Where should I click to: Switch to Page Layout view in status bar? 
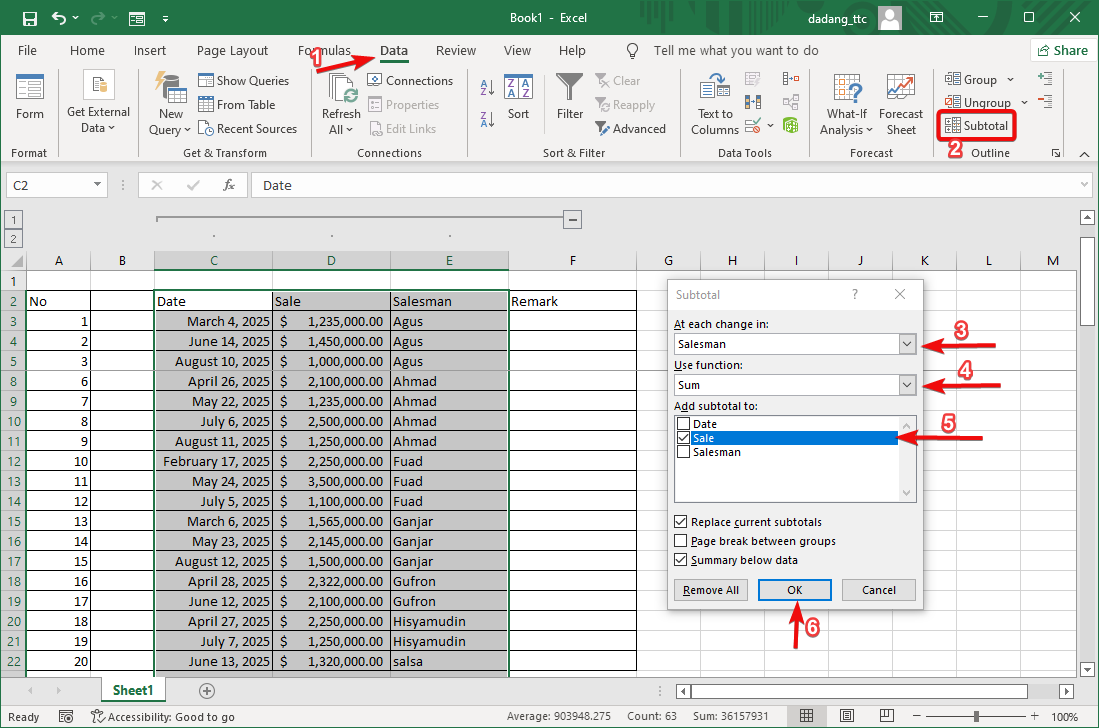(847, 716)
